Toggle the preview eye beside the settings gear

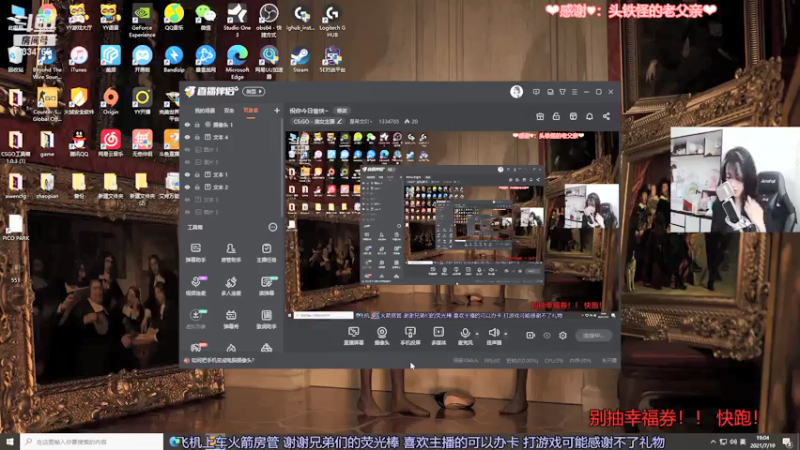(547, 335)
